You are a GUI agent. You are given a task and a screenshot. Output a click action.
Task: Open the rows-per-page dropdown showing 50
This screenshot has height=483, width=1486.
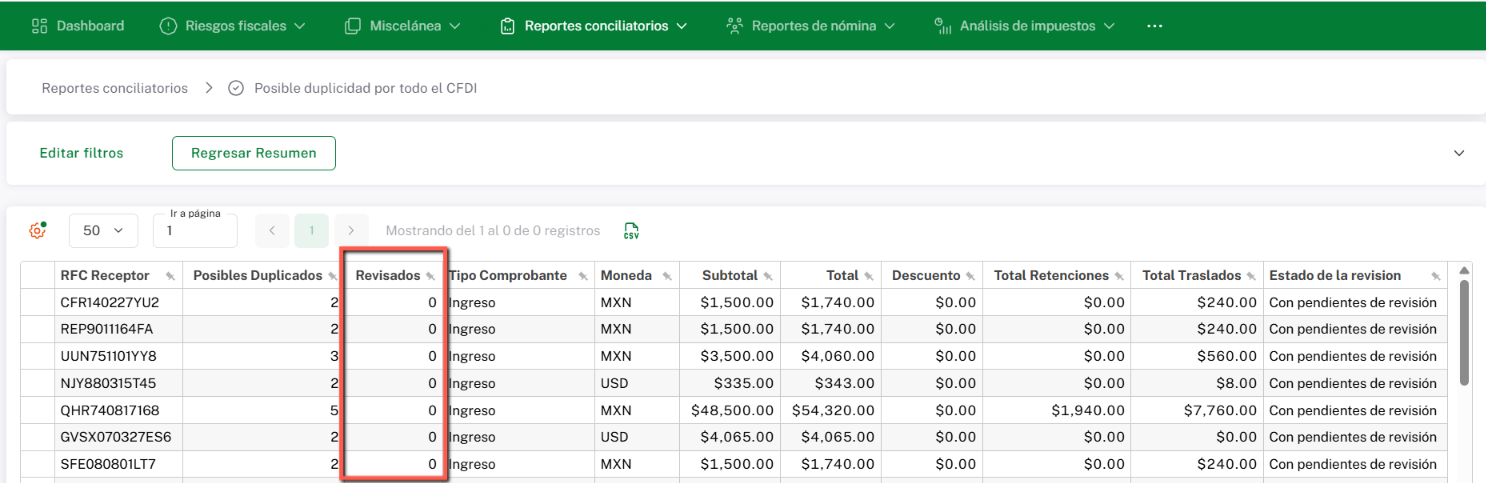[103, 231]
